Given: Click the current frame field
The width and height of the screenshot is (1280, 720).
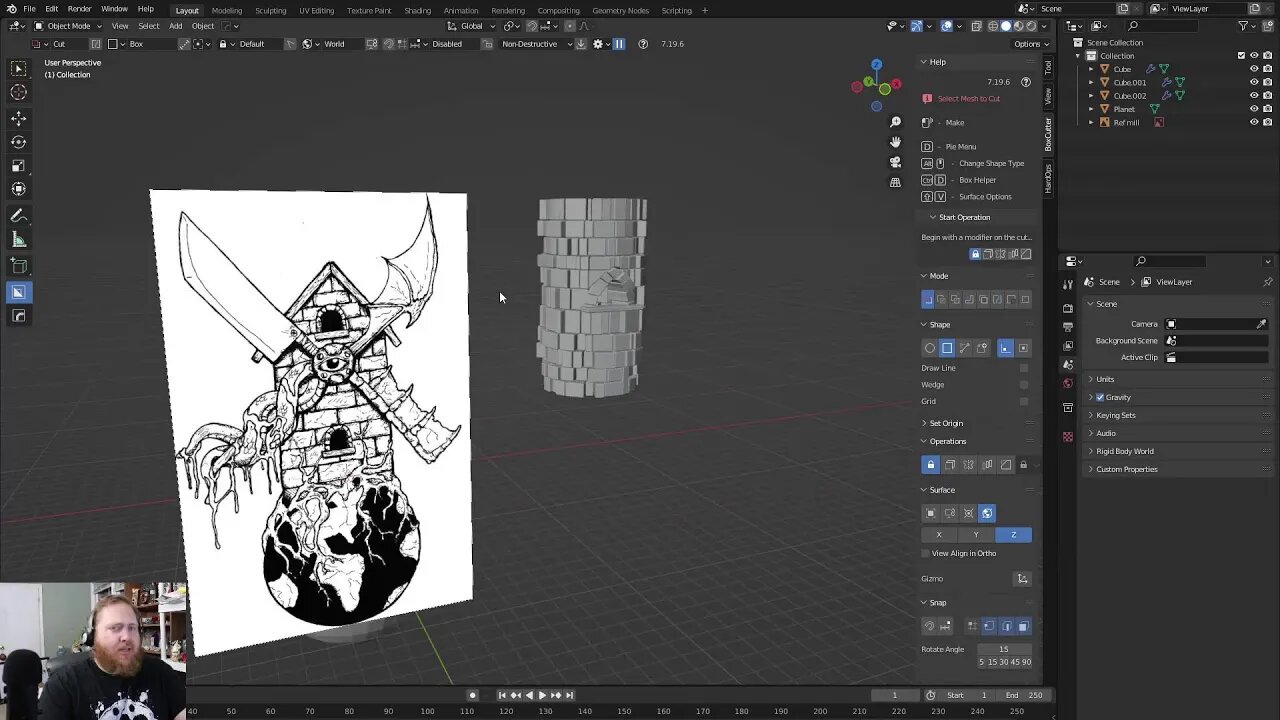Looking at the screenshot, I should tap(894, 695).
